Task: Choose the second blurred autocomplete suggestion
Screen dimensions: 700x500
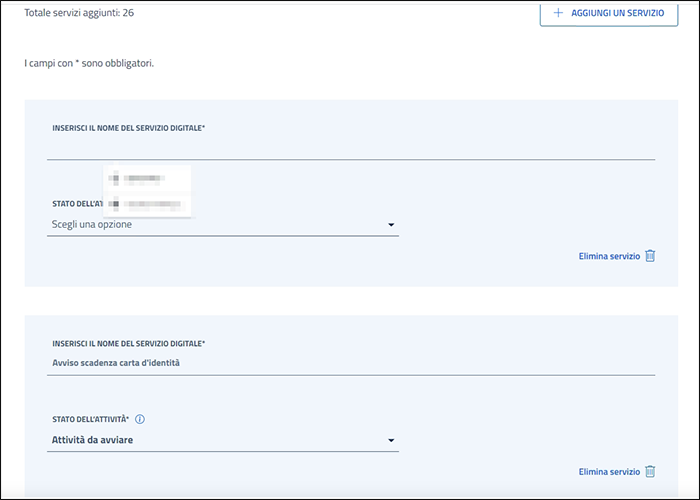Action: (x=146, y=205)
